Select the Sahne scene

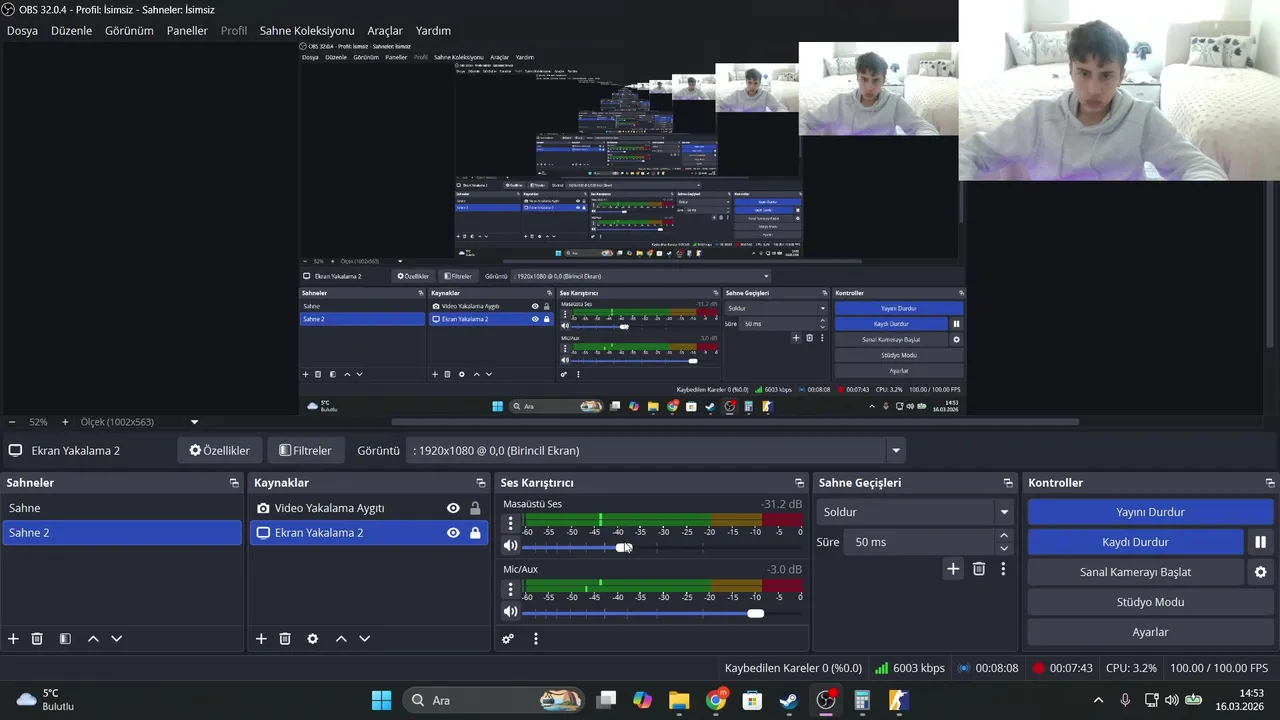[x=121, y=508]
